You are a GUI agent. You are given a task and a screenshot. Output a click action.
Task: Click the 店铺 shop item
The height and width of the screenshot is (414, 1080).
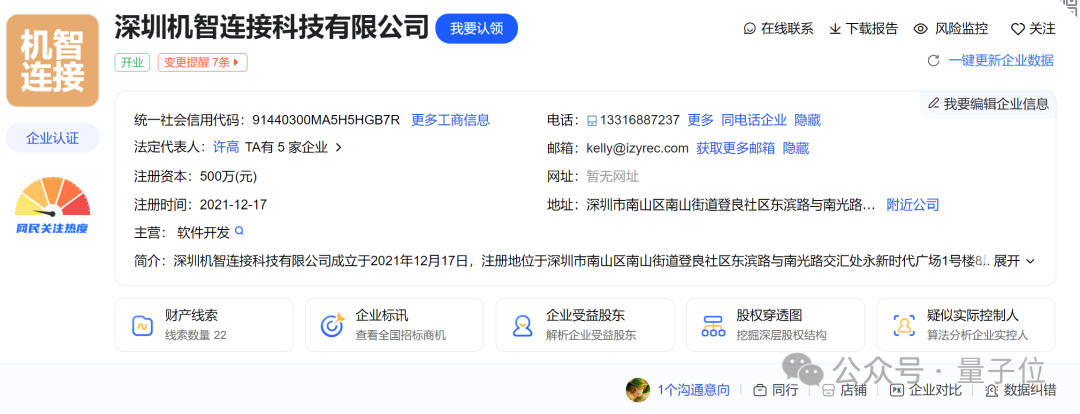tap(844, 390)
